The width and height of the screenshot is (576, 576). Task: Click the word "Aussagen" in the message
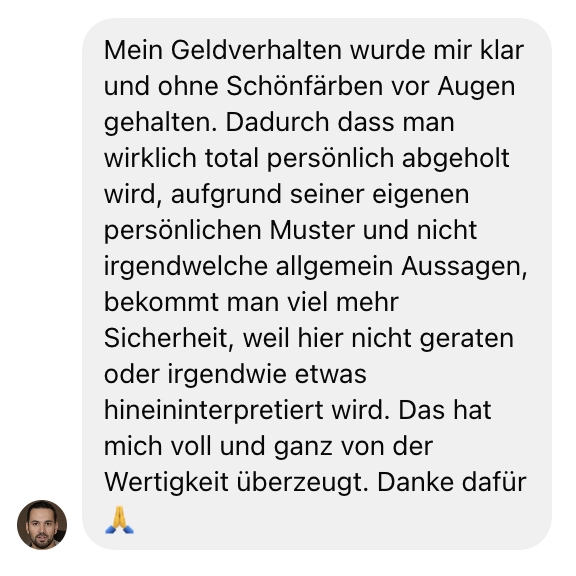(x=461, y=266)
